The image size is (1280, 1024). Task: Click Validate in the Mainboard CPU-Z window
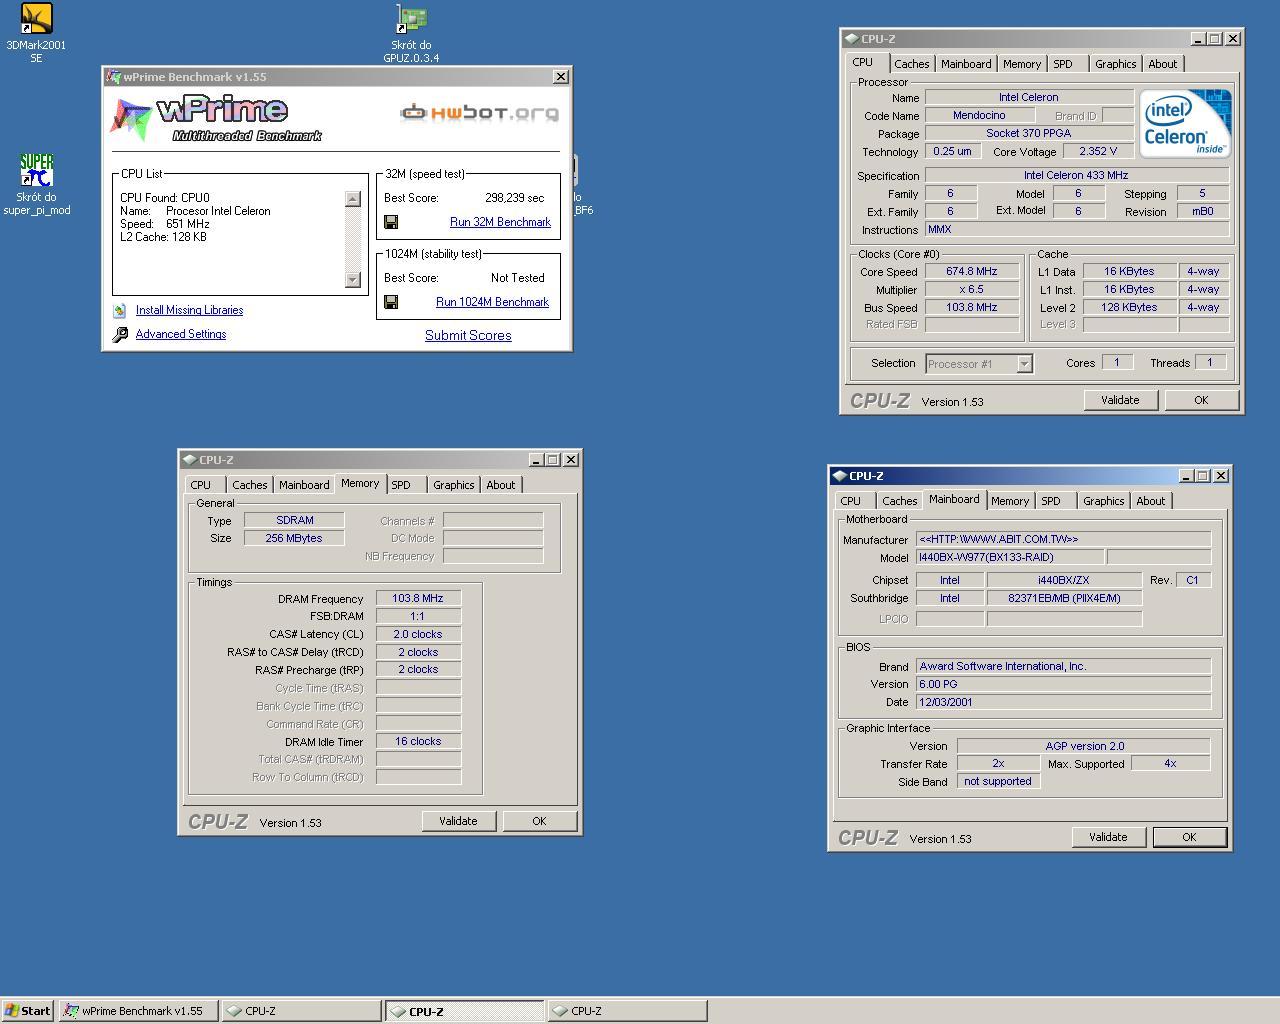point(1108,837)
